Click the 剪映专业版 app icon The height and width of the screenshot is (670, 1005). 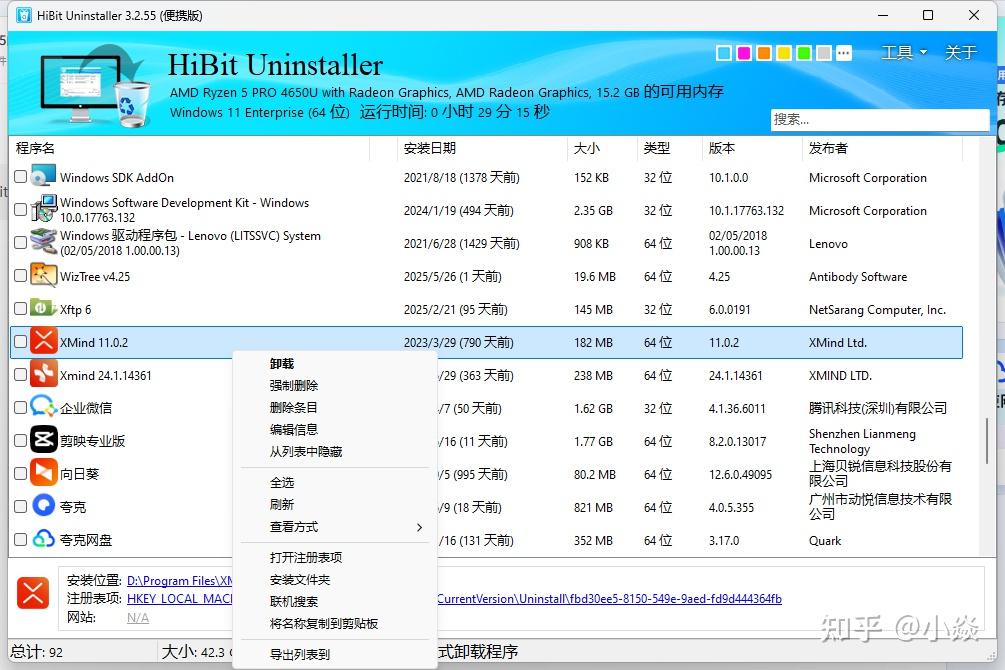(x=41, y=441)
